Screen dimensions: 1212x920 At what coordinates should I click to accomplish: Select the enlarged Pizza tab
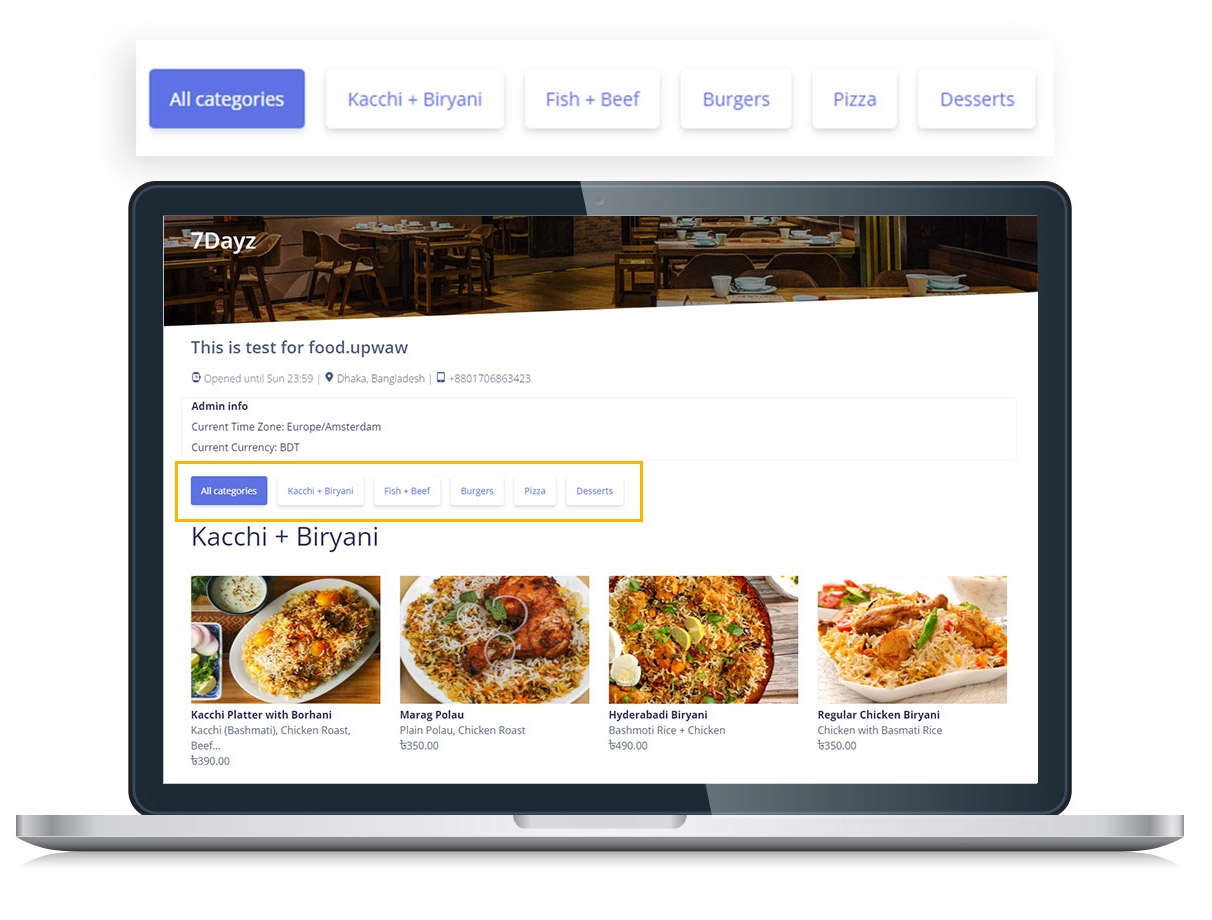tap(855, 99)
